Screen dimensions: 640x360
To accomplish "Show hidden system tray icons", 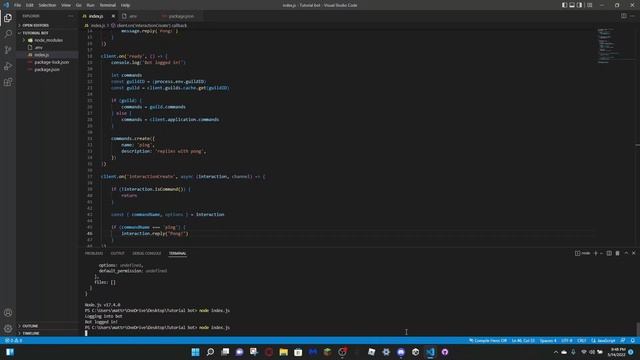I will [556, 352].
